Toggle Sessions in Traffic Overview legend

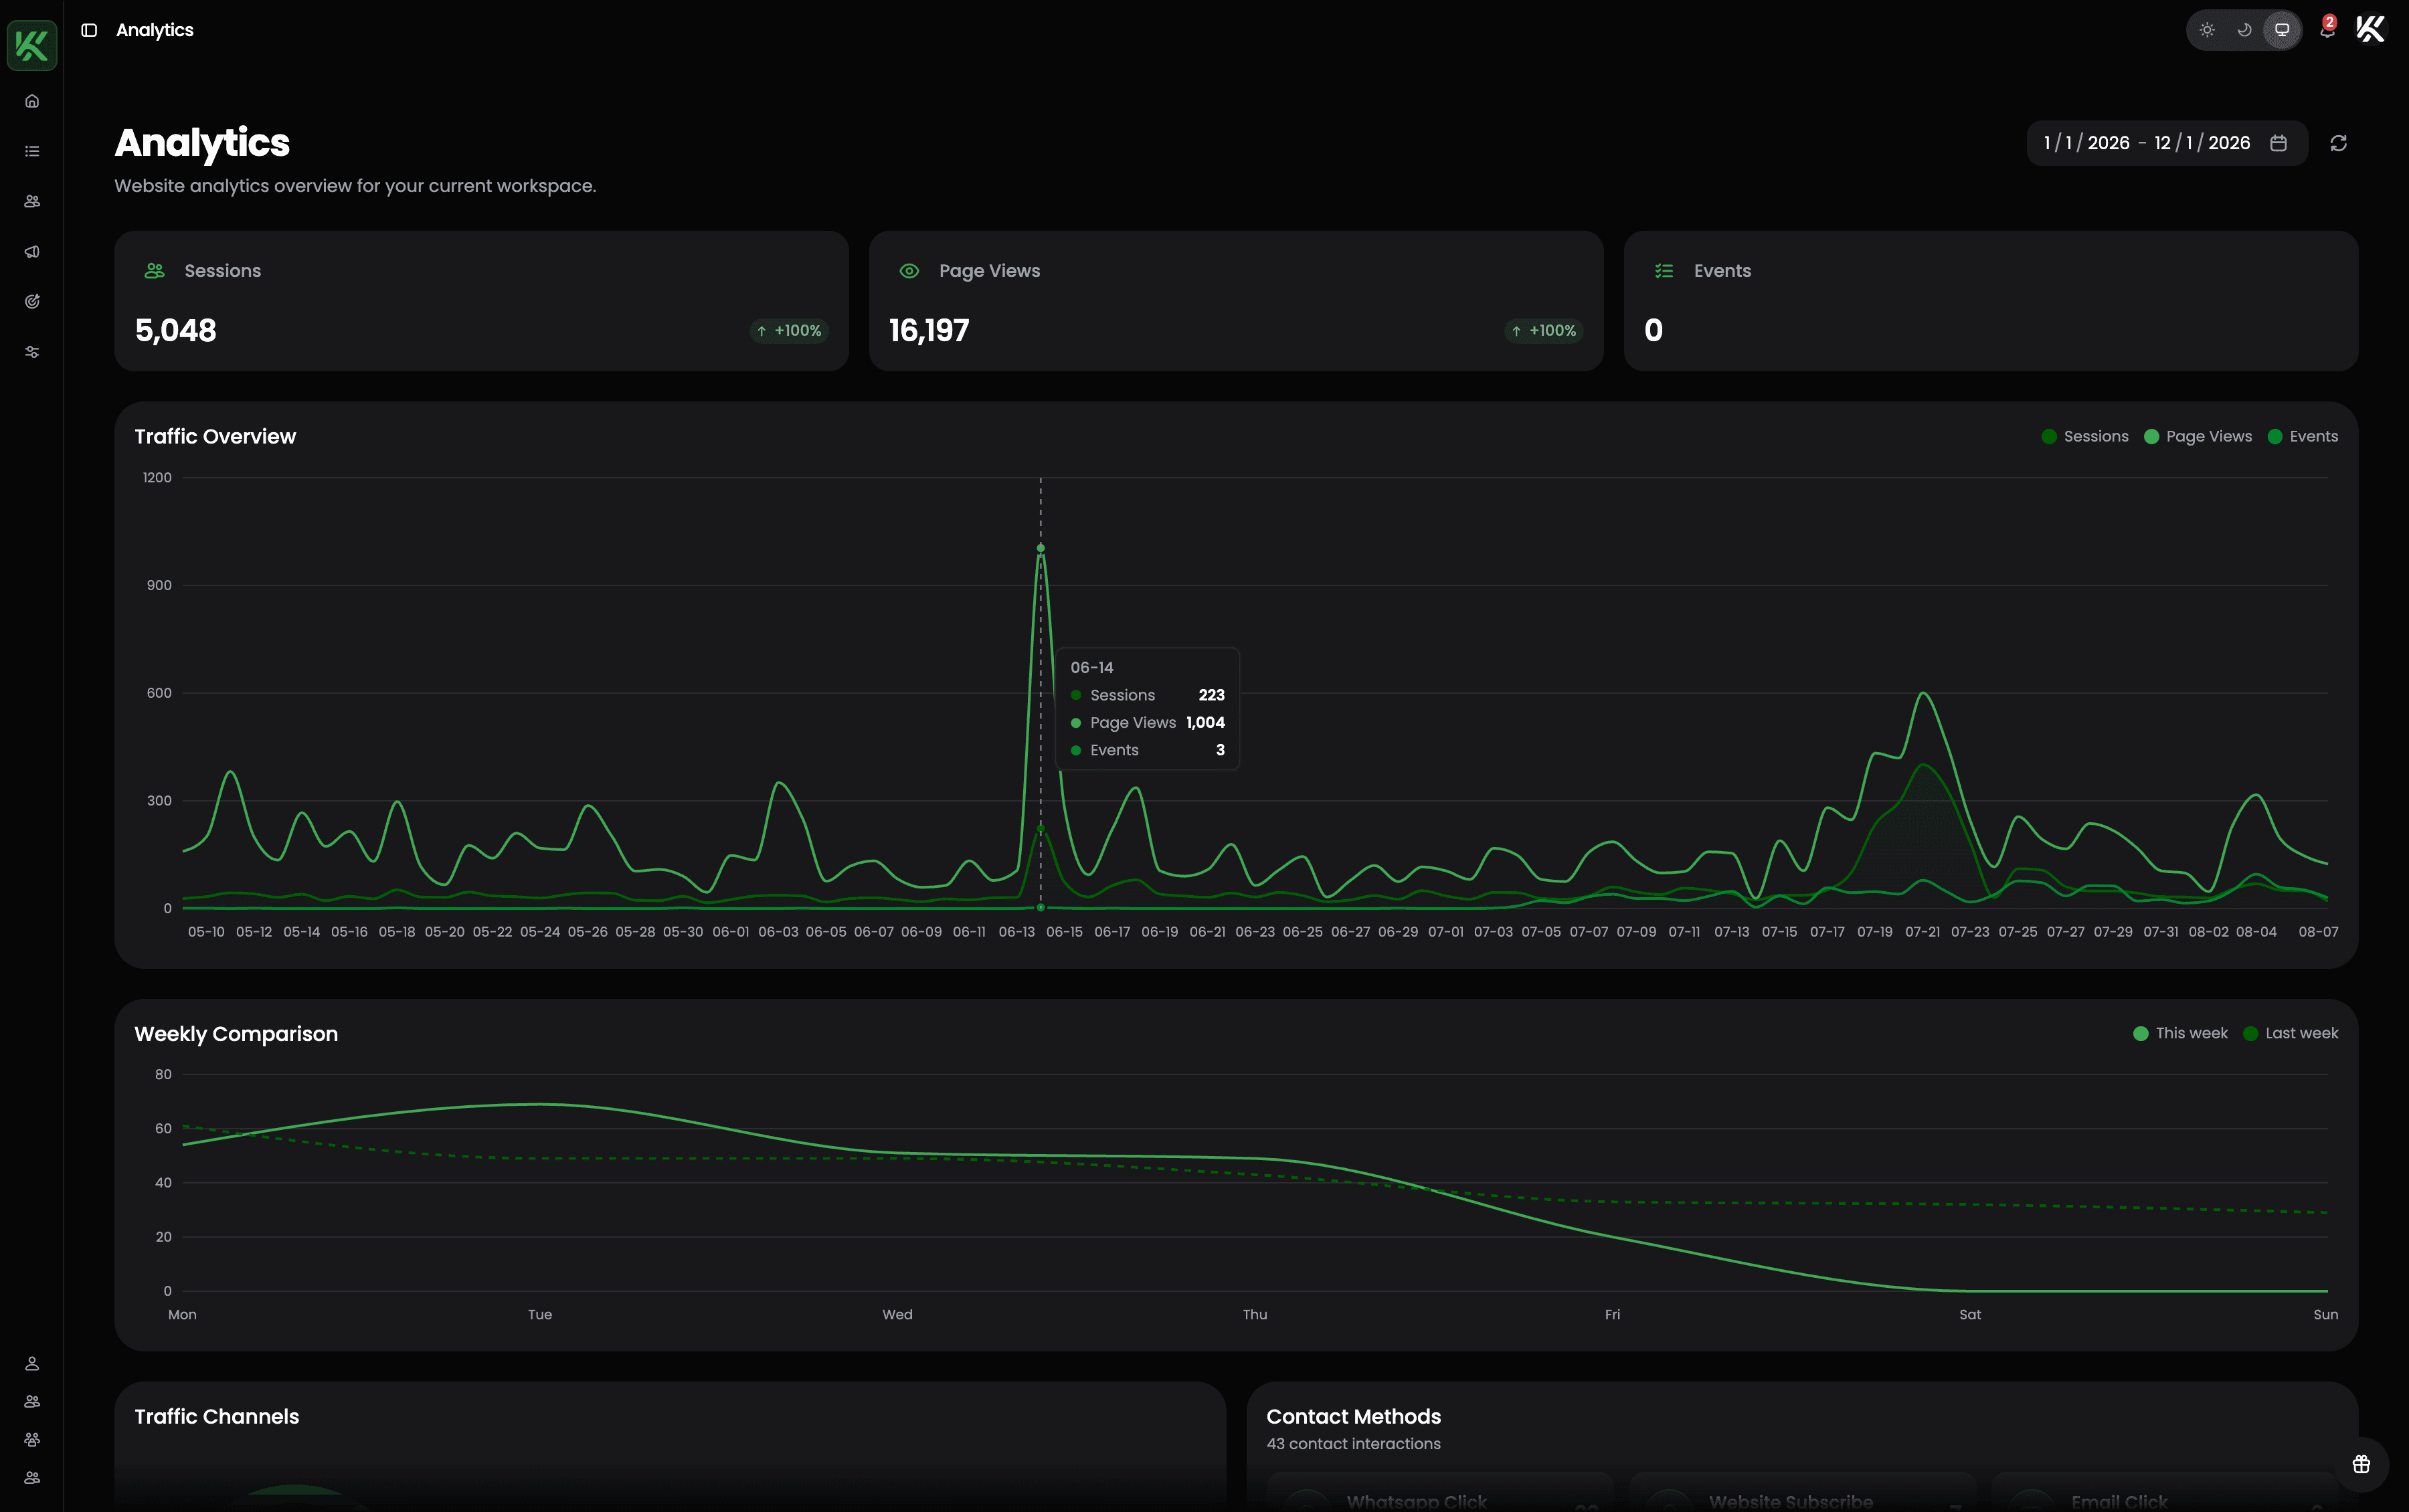tap(2085, 436)
